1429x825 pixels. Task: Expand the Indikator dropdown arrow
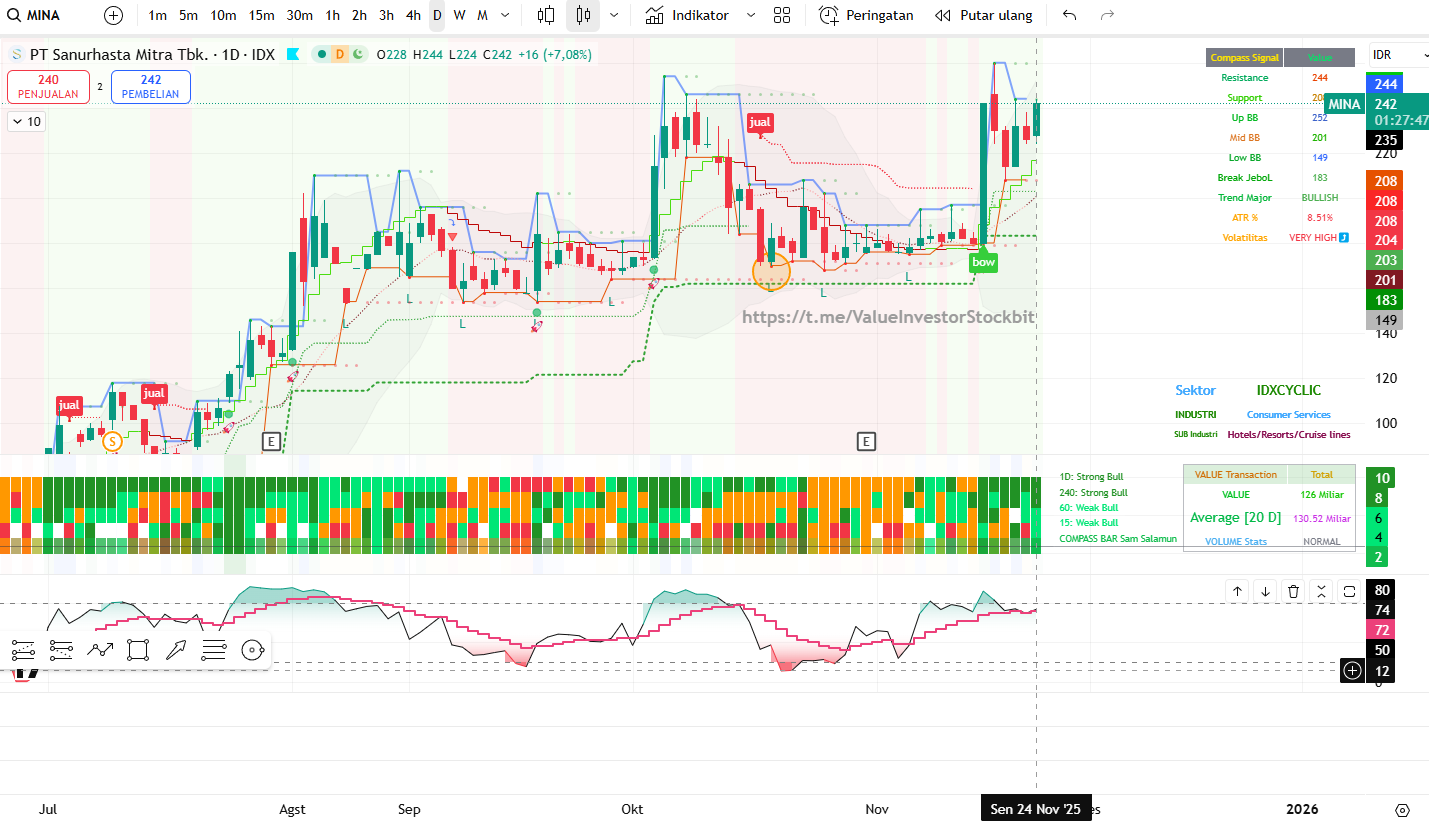tap(751, 15)
